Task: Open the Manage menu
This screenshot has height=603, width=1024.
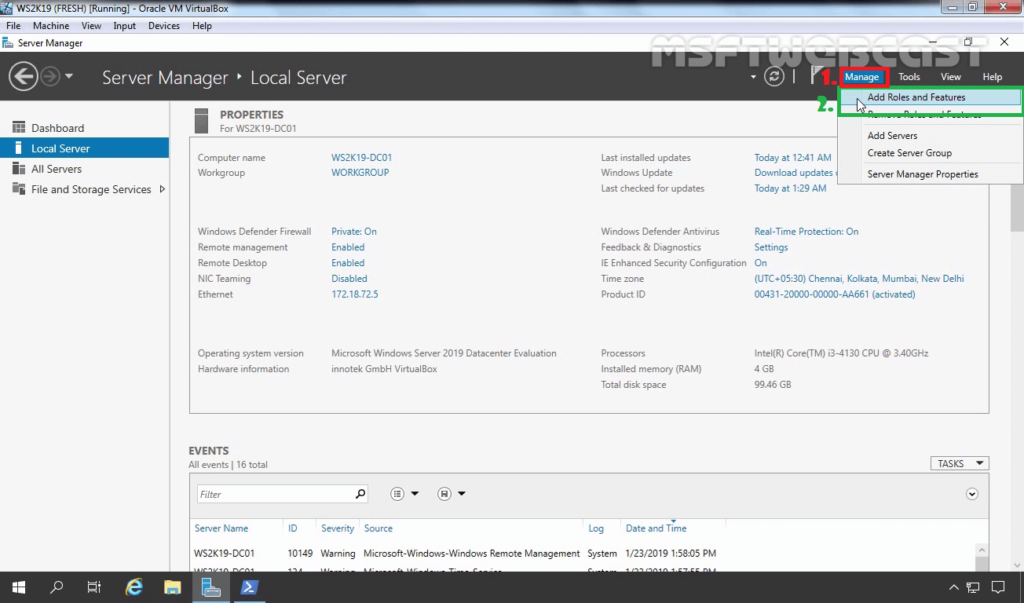Action: click(x=861, y=76)
